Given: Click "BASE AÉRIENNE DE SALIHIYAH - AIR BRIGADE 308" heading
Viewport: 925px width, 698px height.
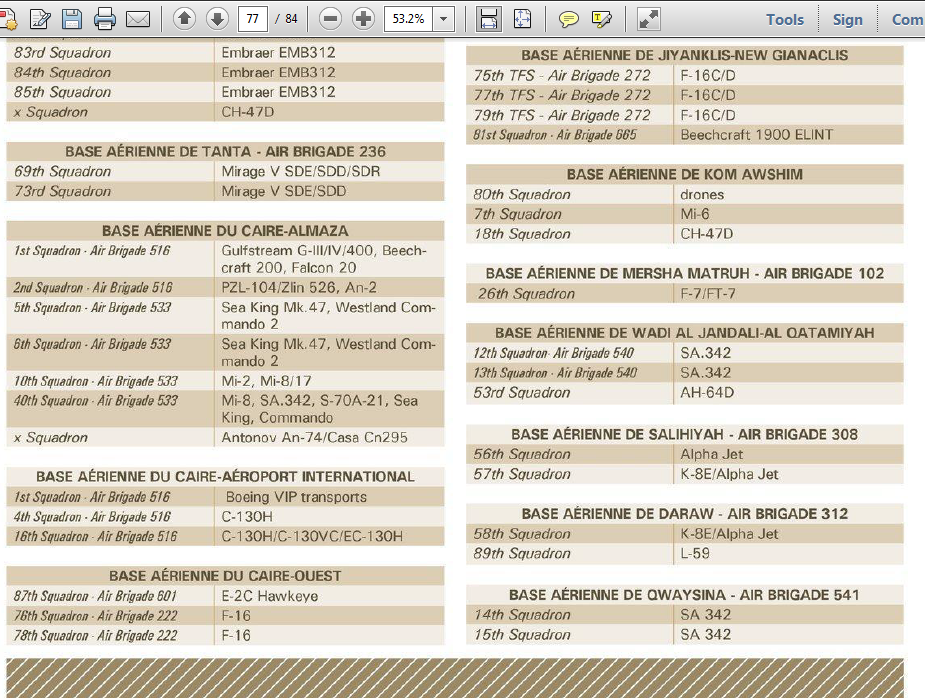Looking at the screenshot, I should [x=684, y=435].
